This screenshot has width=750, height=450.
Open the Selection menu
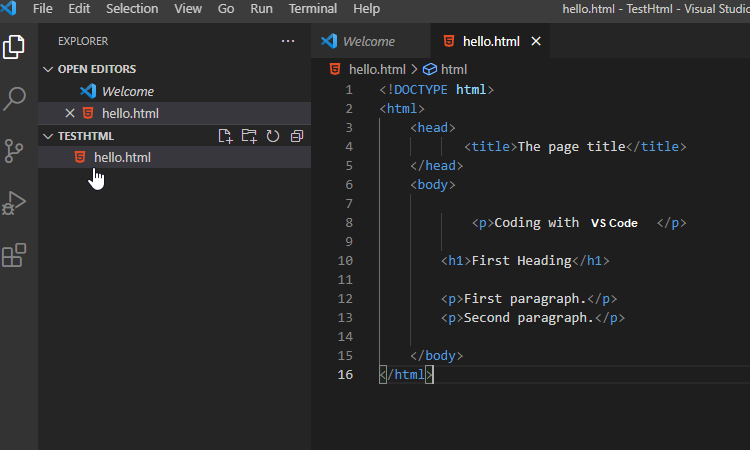click(132, 9)
